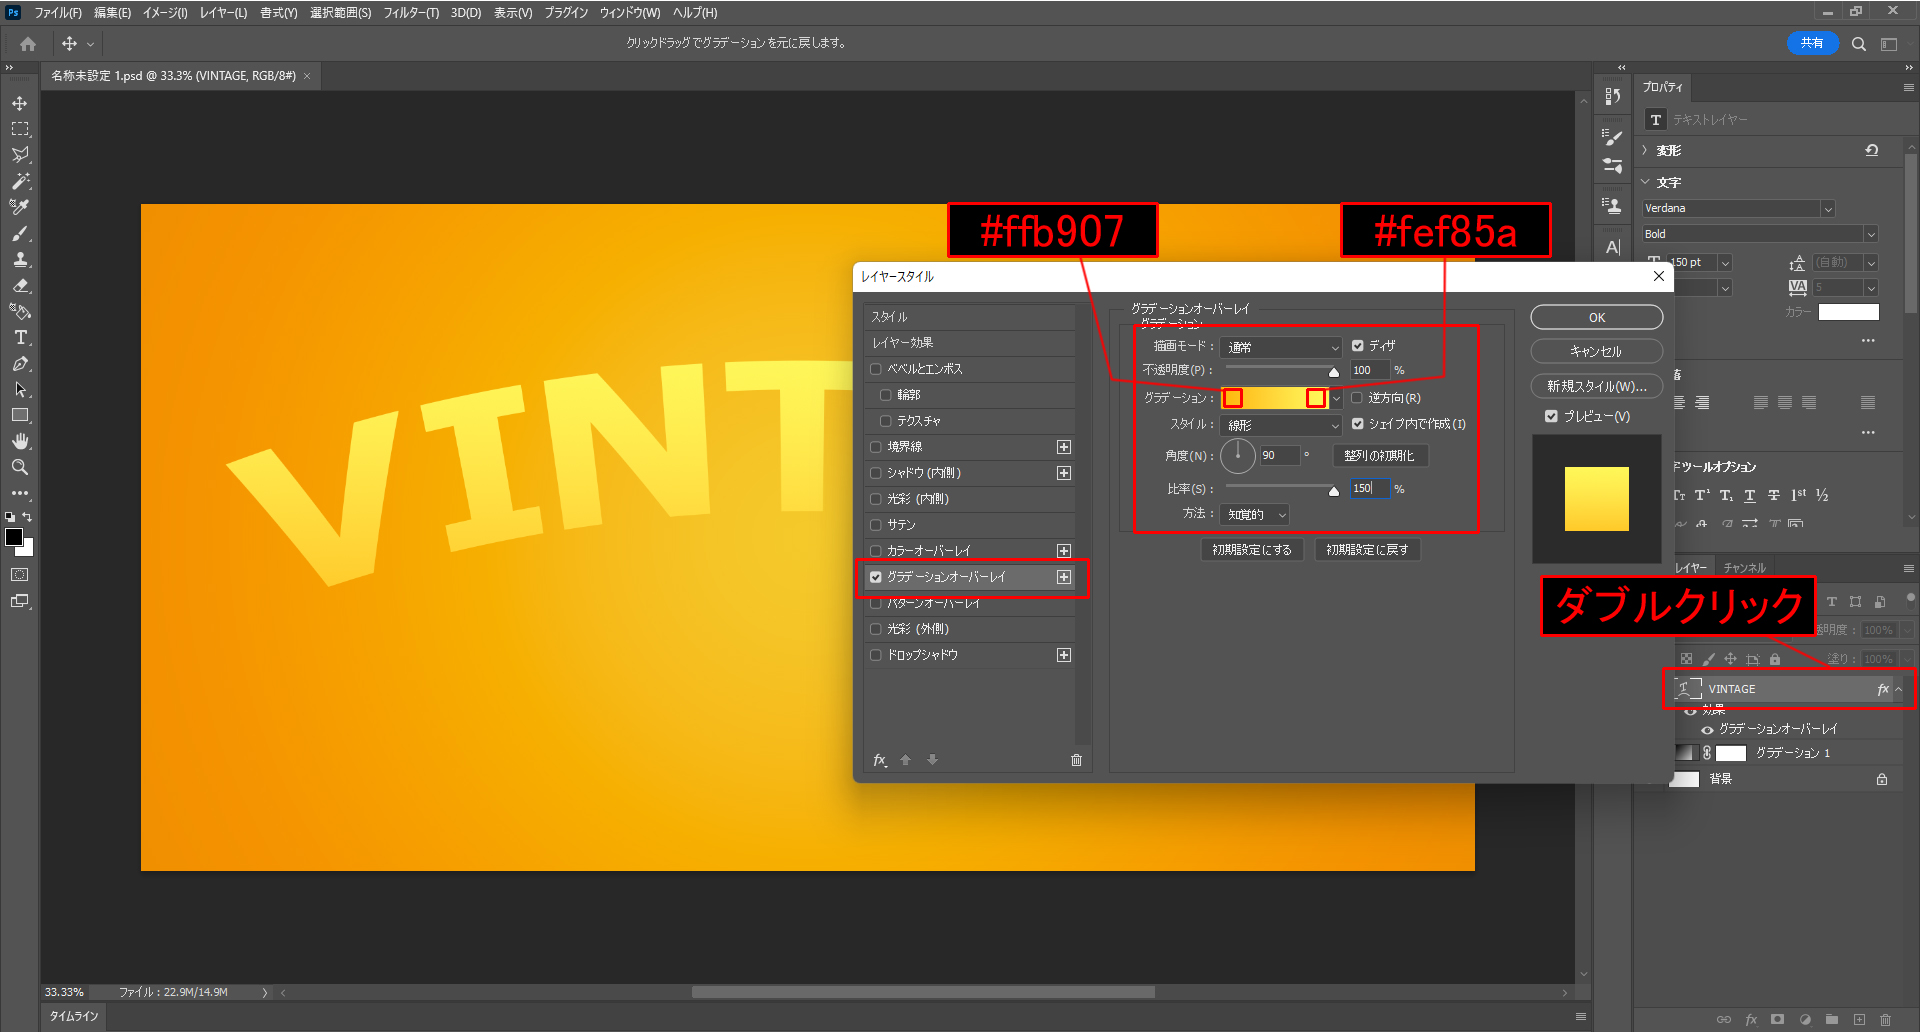Uncheck the ディザ checkbox

pos(1357,346)
